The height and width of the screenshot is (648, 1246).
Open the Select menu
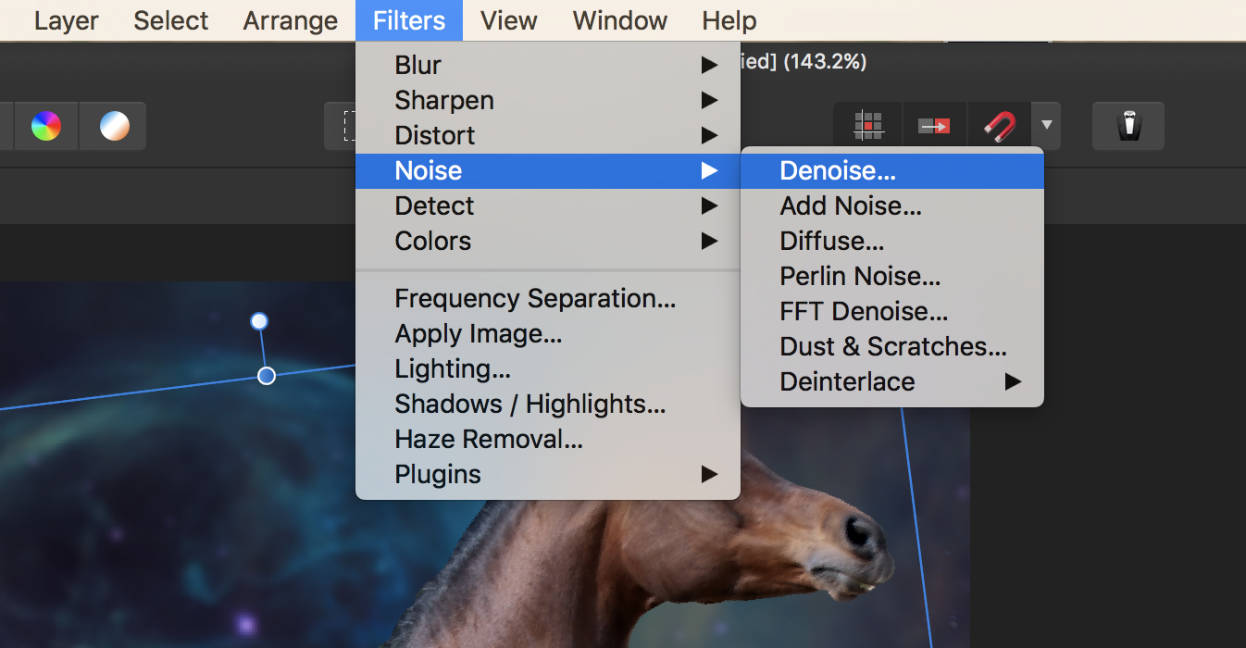pyautogui.click(x=171, y=20)
